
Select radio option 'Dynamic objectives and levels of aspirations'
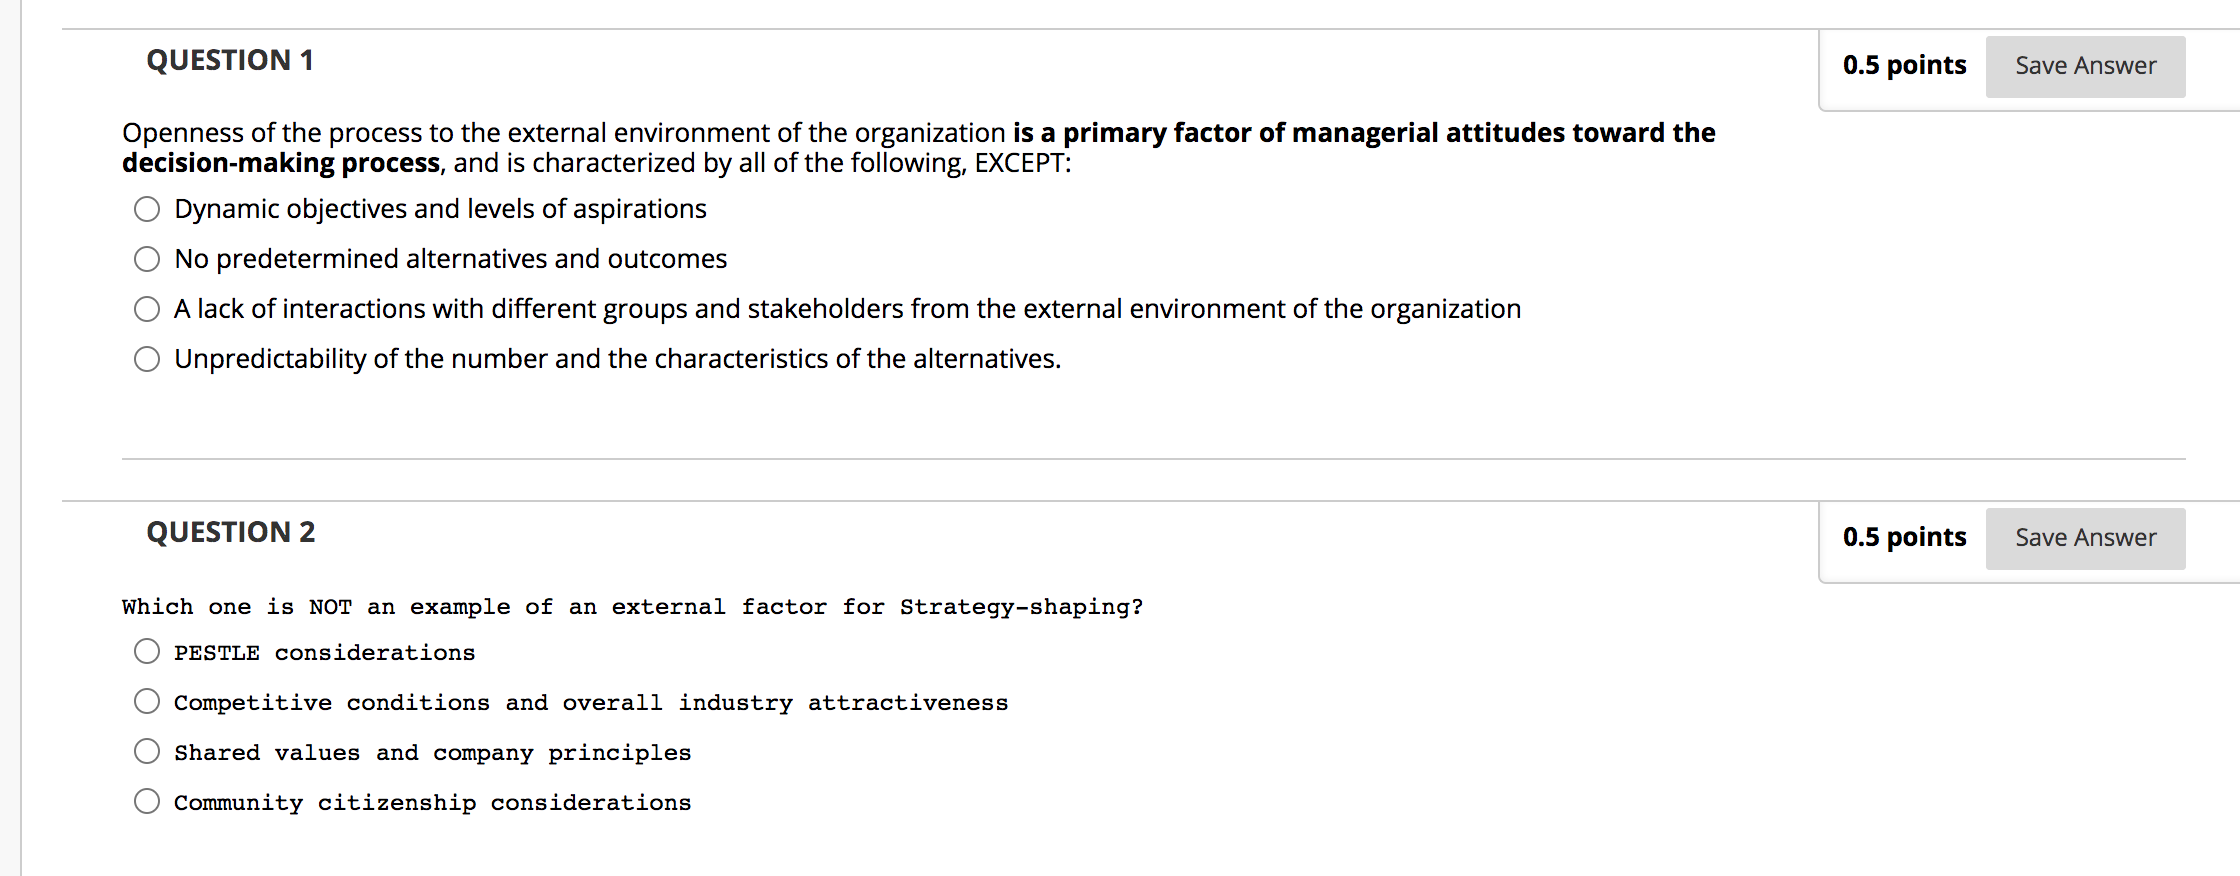(147, 209)
